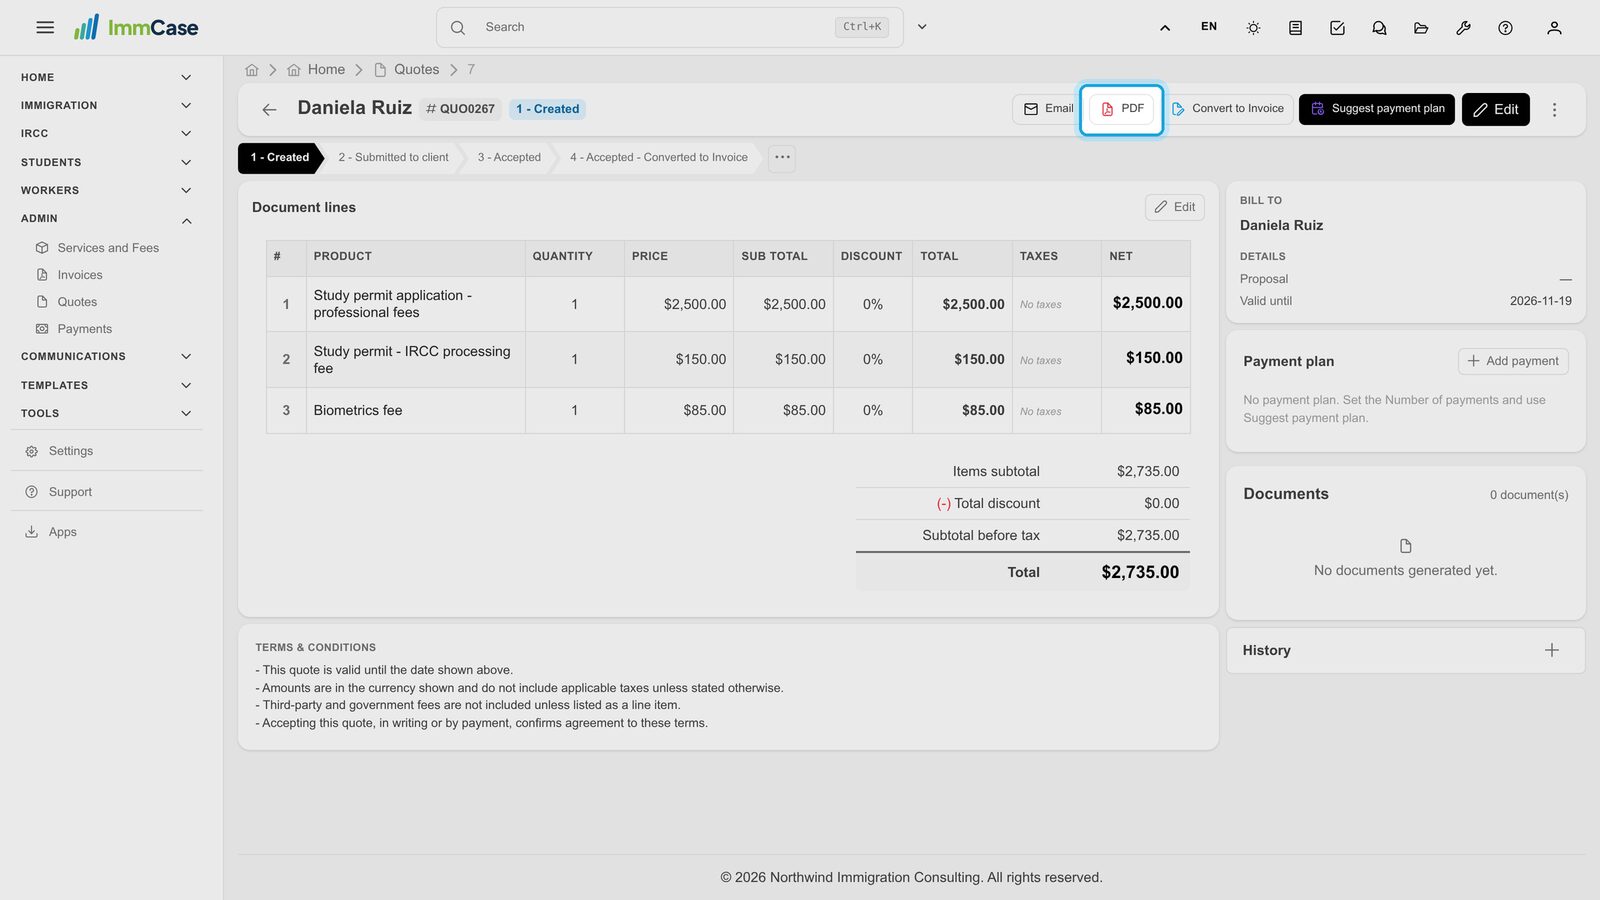Go back with the left arrow icon
Image resolution: width=1600 pixels, height=900 pixels.
pos(269,110)
